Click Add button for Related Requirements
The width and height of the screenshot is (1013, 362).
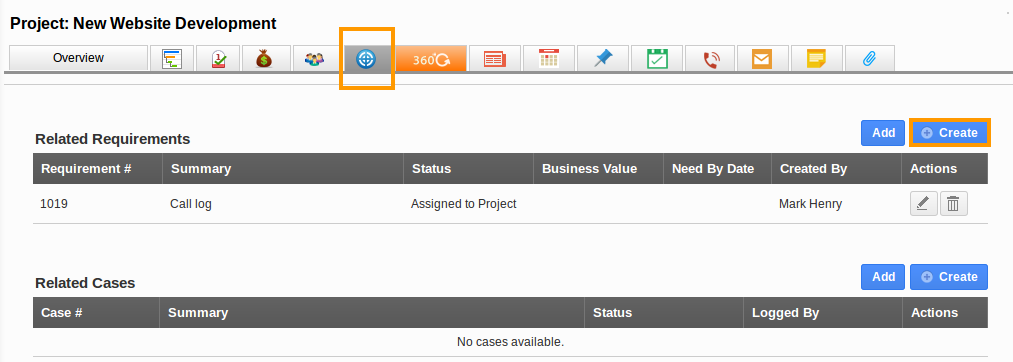[x=883, y=133]
